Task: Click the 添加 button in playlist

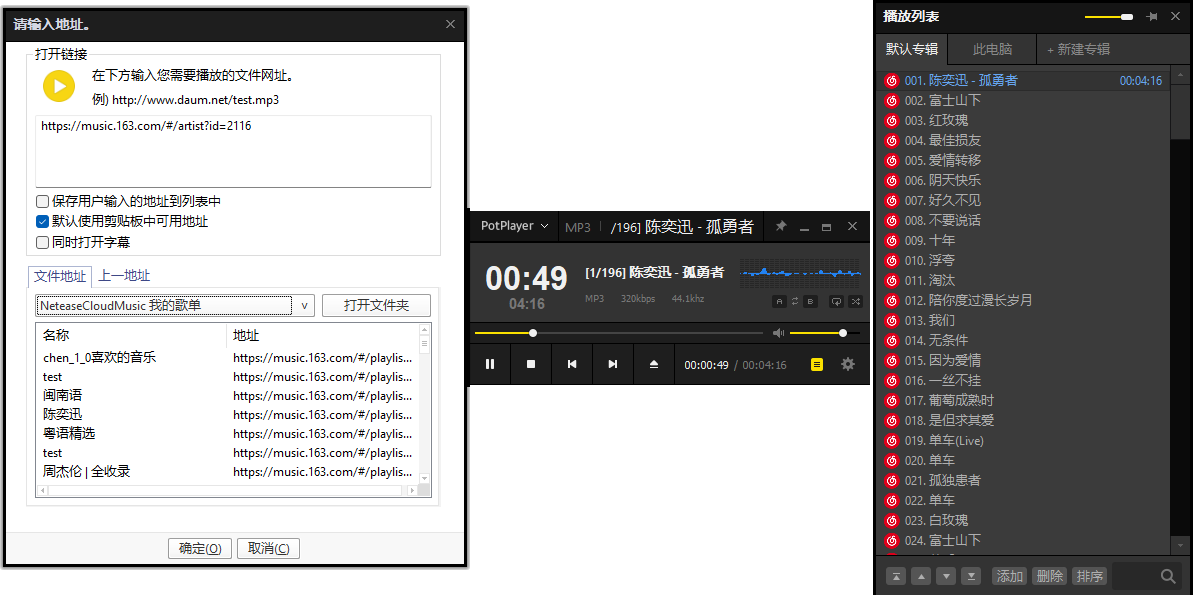Action: tap(1010, 576)
